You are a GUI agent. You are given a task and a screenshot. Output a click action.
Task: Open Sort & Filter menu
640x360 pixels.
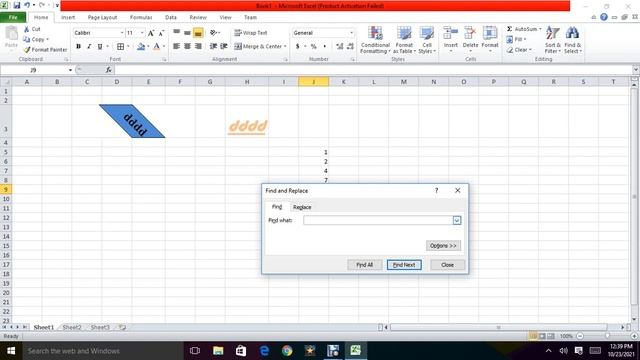click(x=553, y=40)
